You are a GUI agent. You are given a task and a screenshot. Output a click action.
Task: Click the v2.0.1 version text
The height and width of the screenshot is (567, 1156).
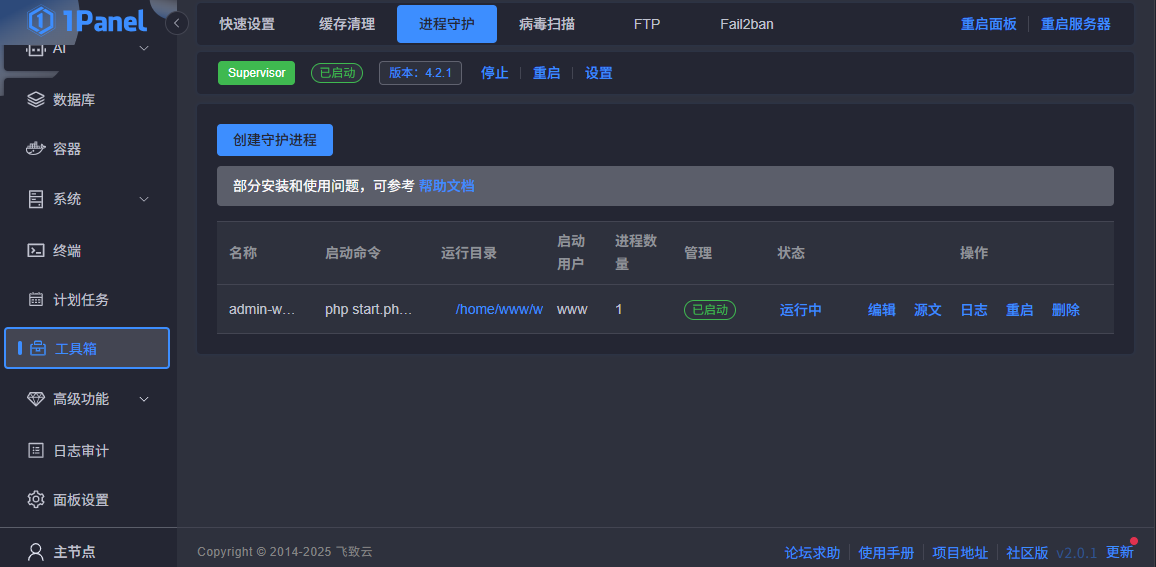coord(1077,552)
